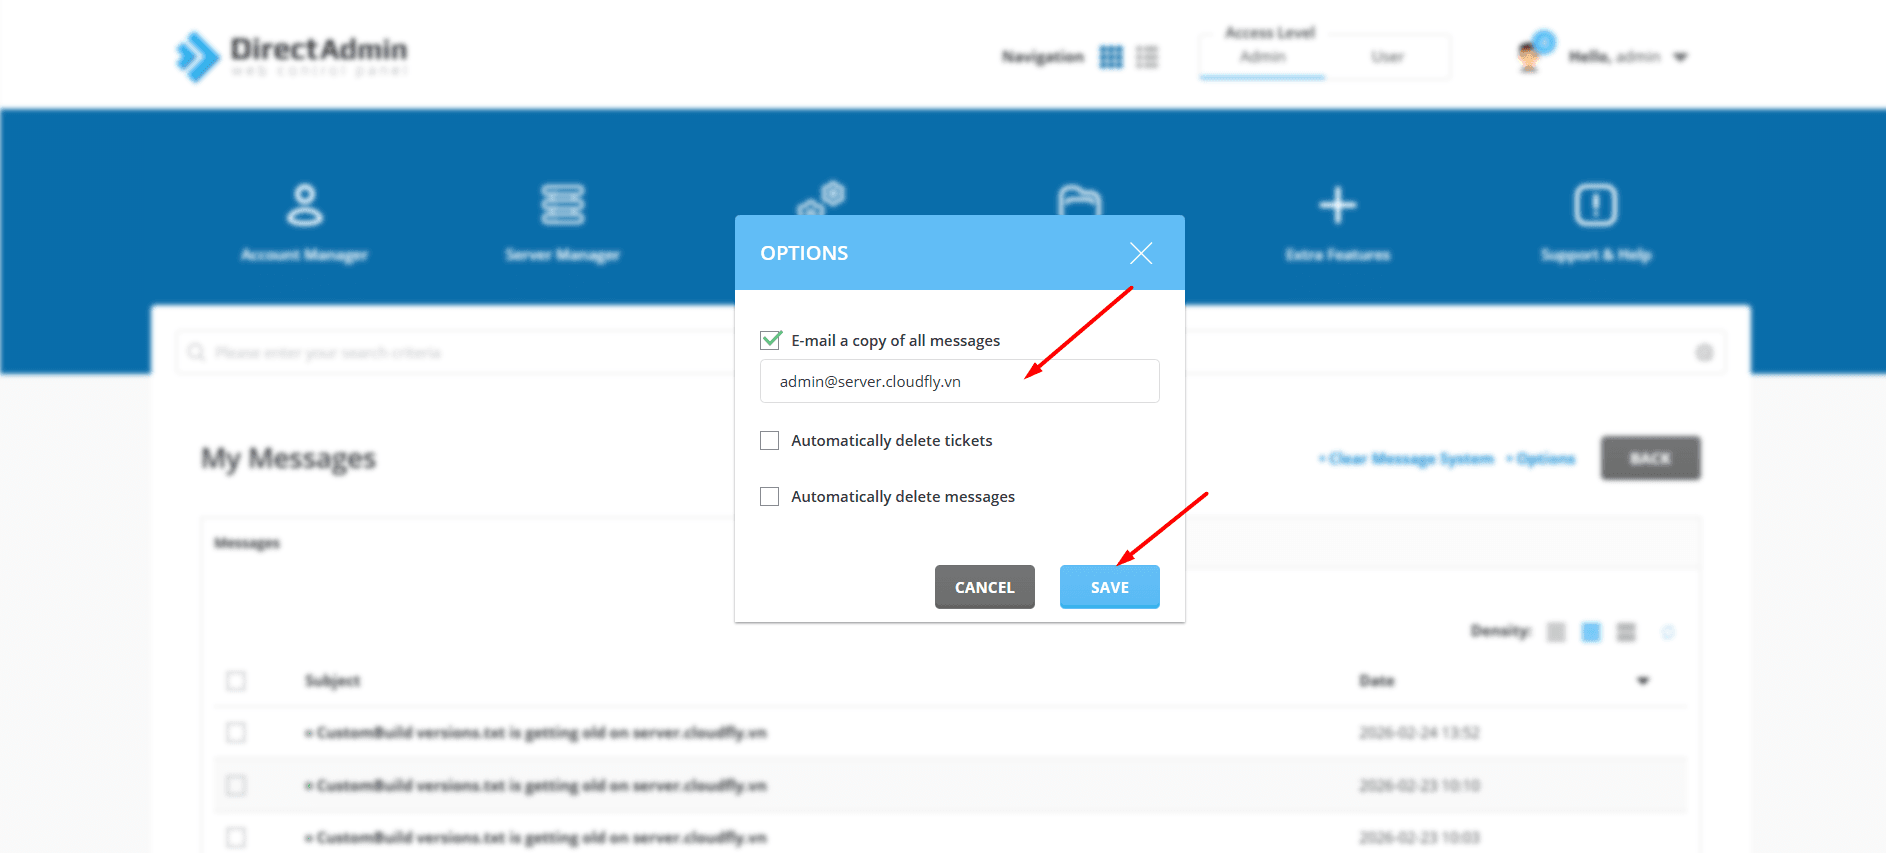Close the Options dialog with X

(x=1140, y=253)
